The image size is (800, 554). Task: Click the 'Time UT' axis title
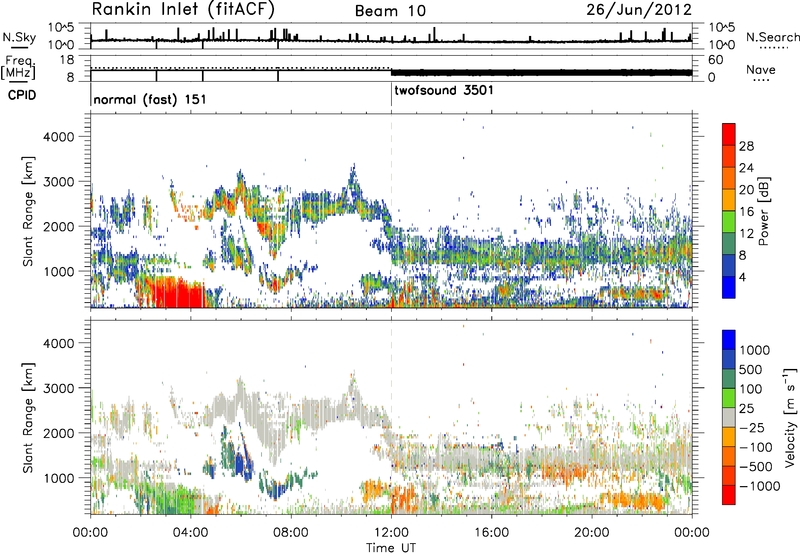pos(391,547)
